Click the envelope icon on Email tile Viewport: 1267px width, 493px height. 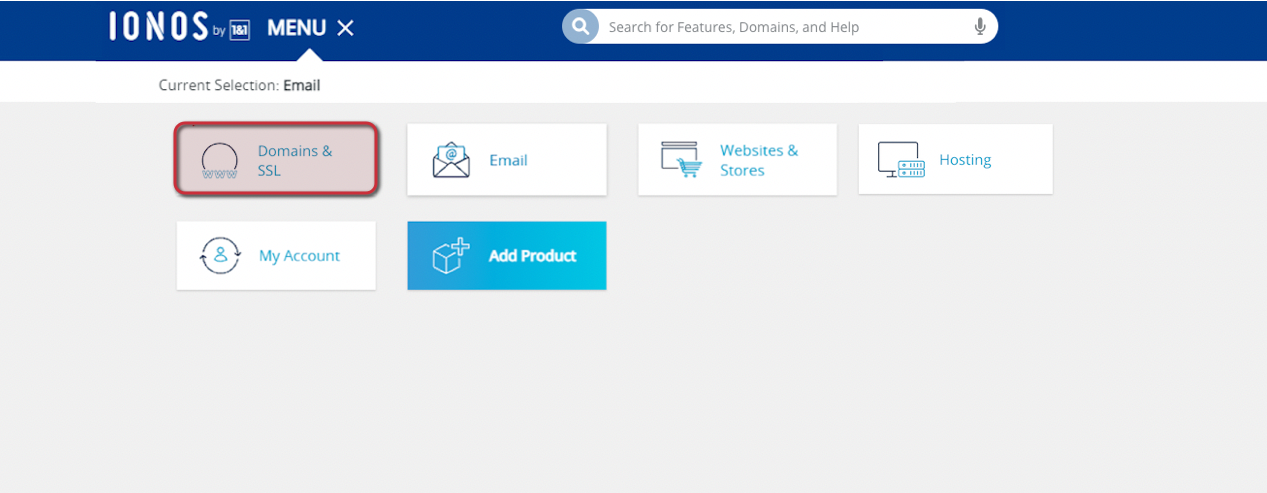(x=451, y=160)
